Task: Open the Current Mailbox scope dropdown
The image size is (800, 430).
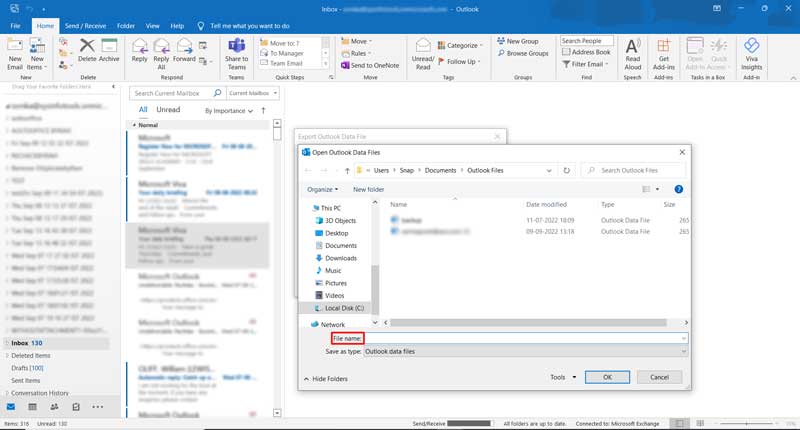Action: click(253, 93)
